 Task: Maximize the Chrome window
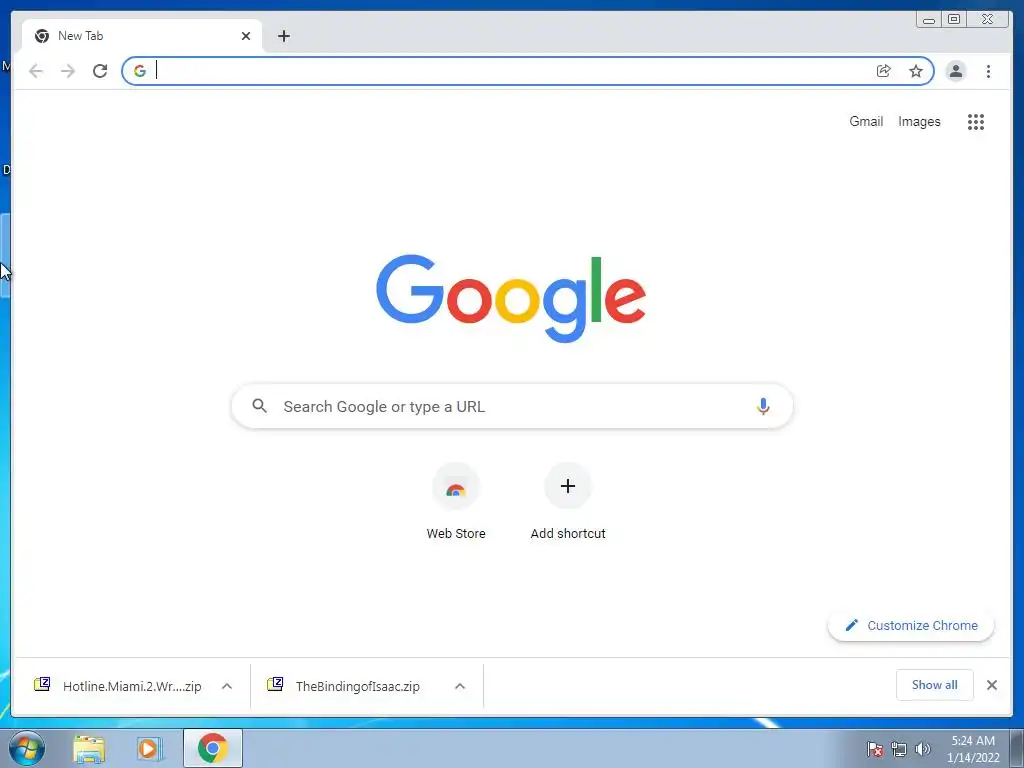point(953,20)
